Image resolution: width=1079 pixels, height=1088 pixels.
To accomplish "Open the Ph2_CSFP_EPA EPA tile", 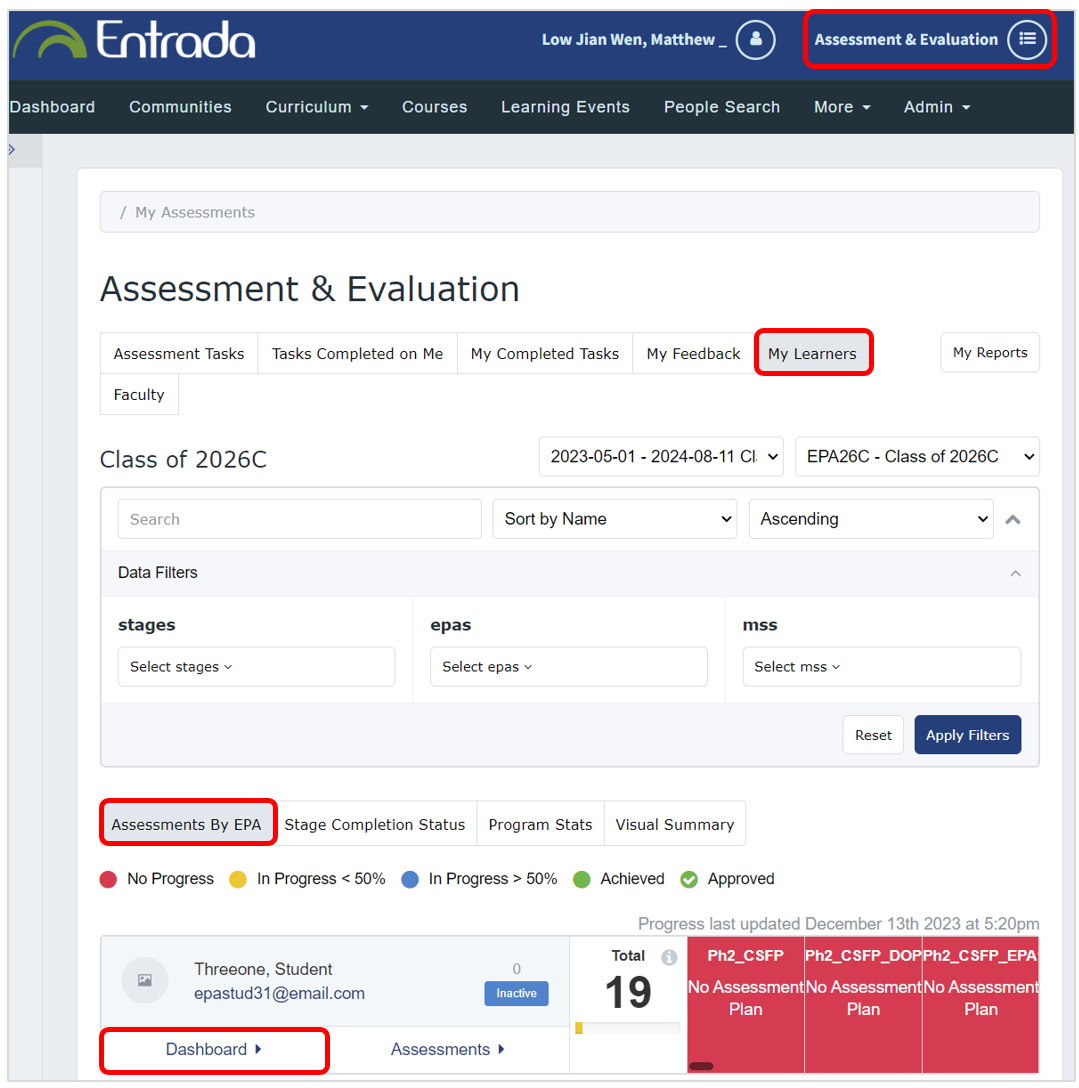I will (980, 1005).
